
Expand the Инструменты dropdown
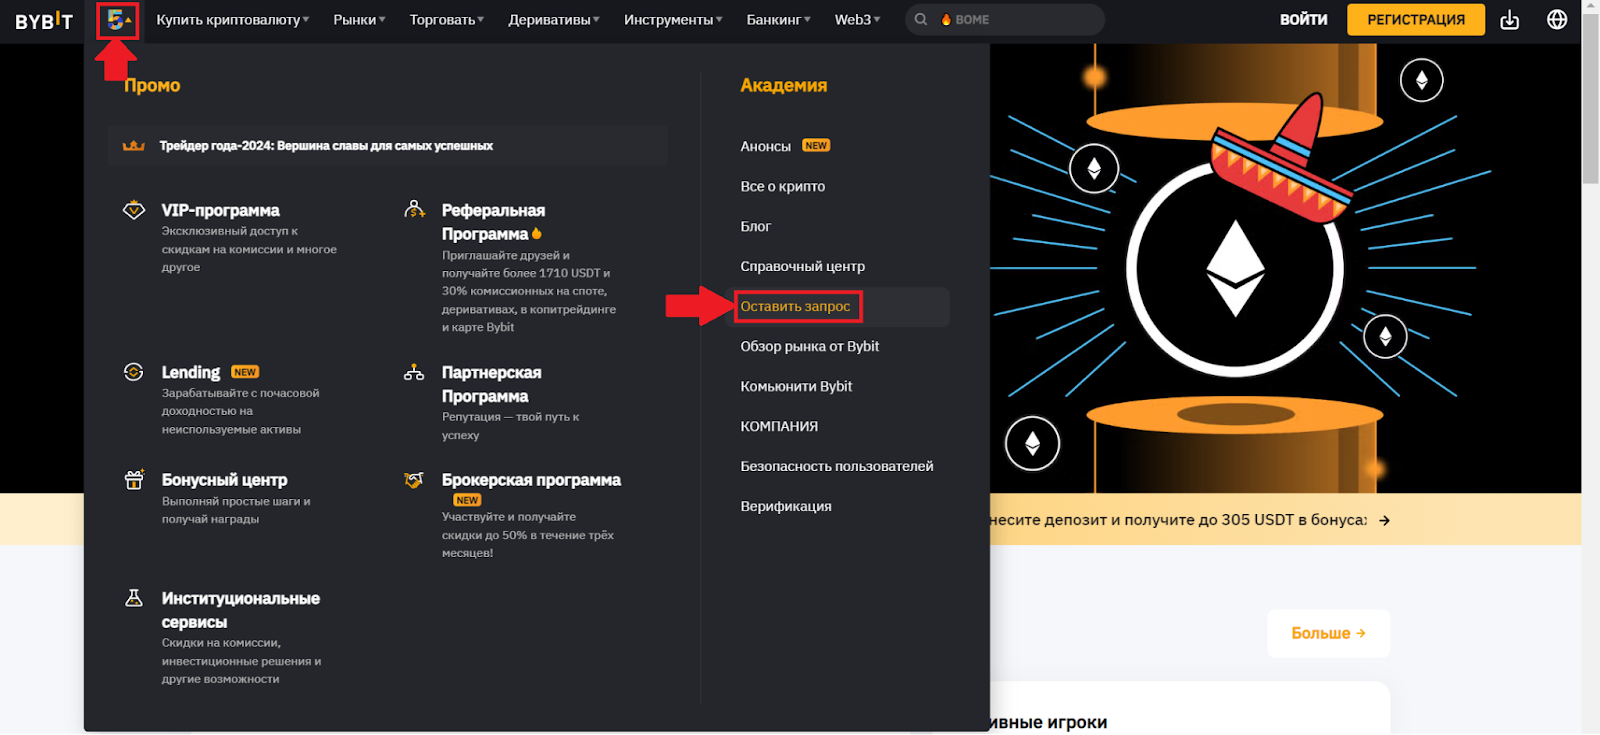click(673, 20)
